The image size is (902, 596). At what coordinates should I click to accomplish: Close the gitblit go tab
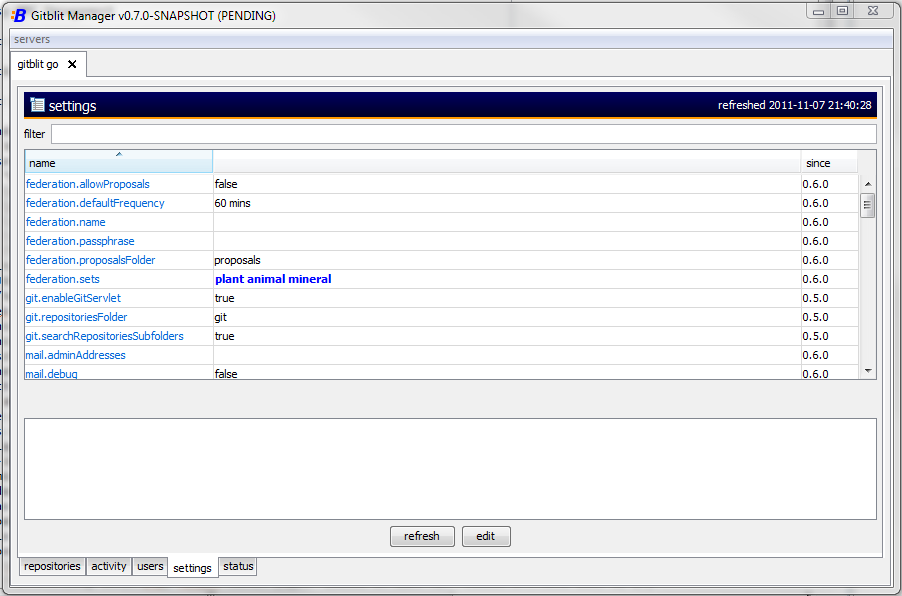click(72, 64)
